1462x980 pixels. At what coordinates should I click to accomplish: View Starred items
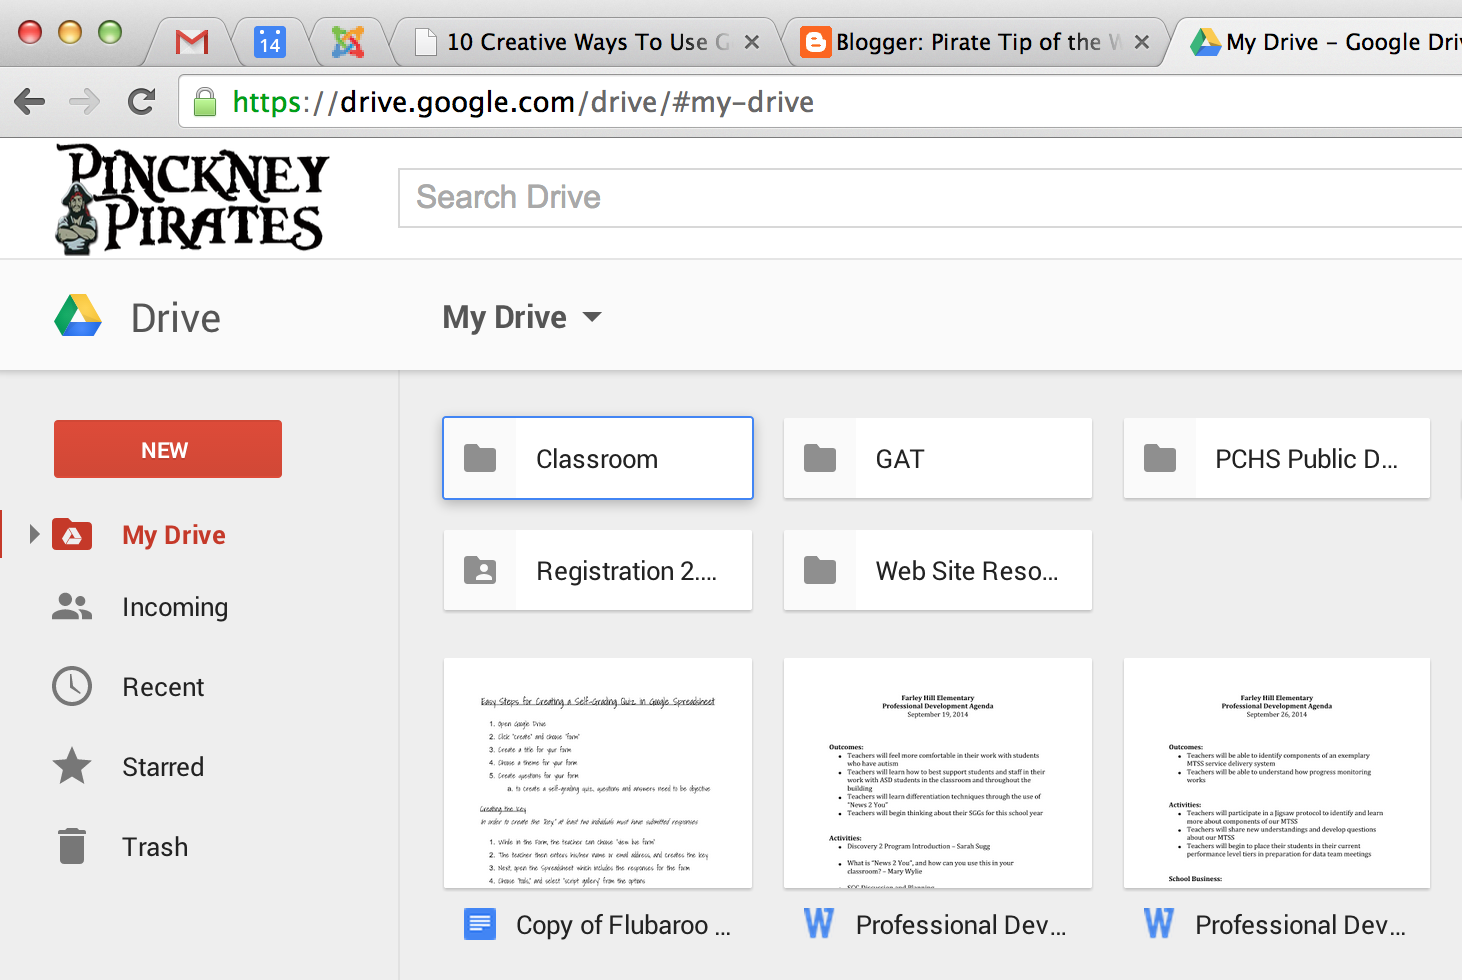tap(163, 767)
